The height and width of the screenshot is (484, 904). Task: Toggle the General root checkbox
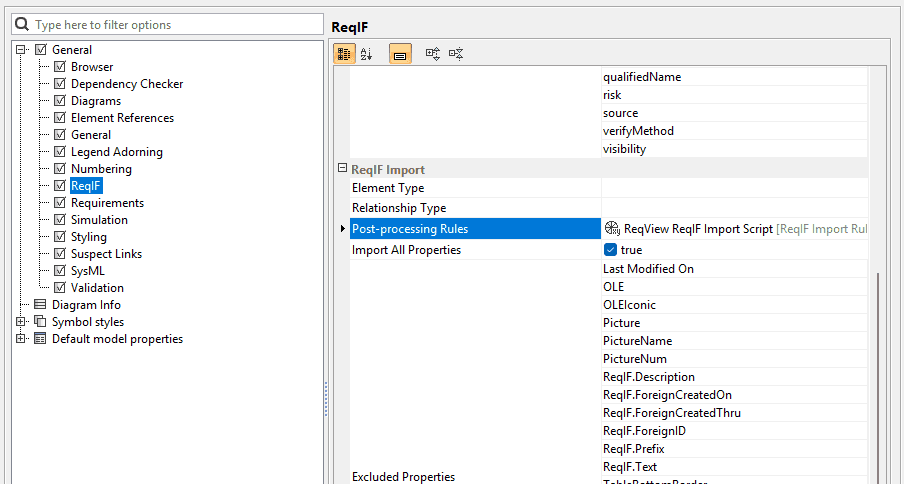point(40,50)
